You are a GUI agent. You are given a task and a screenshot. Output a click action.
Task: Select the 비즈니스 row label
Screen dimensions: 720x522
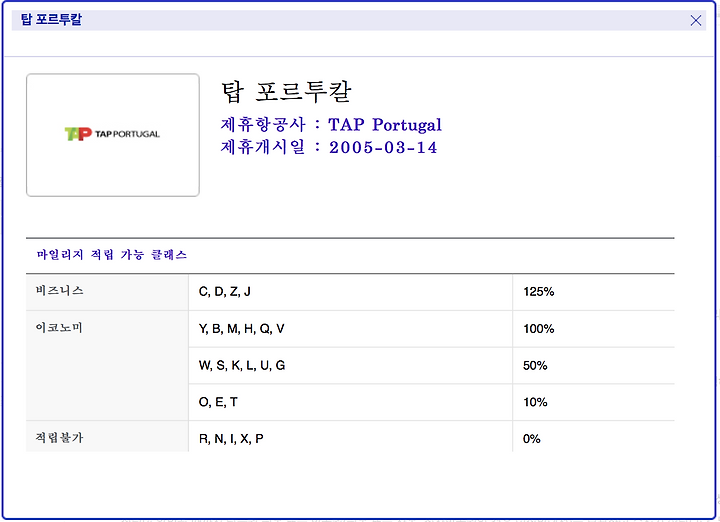click(60, 291)
